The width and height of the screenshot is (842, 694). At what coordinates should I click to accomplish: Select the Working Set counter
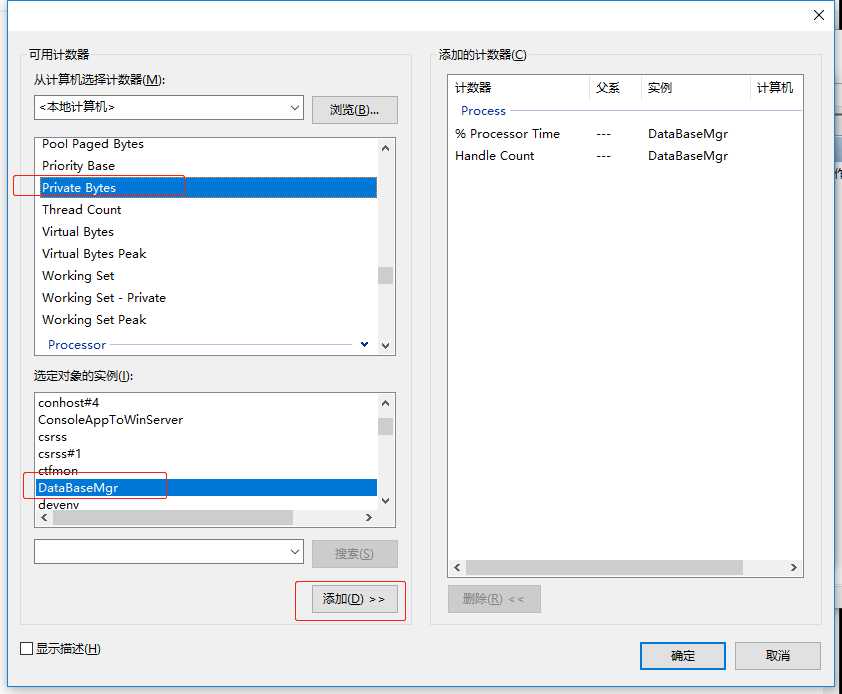[208, 276]
